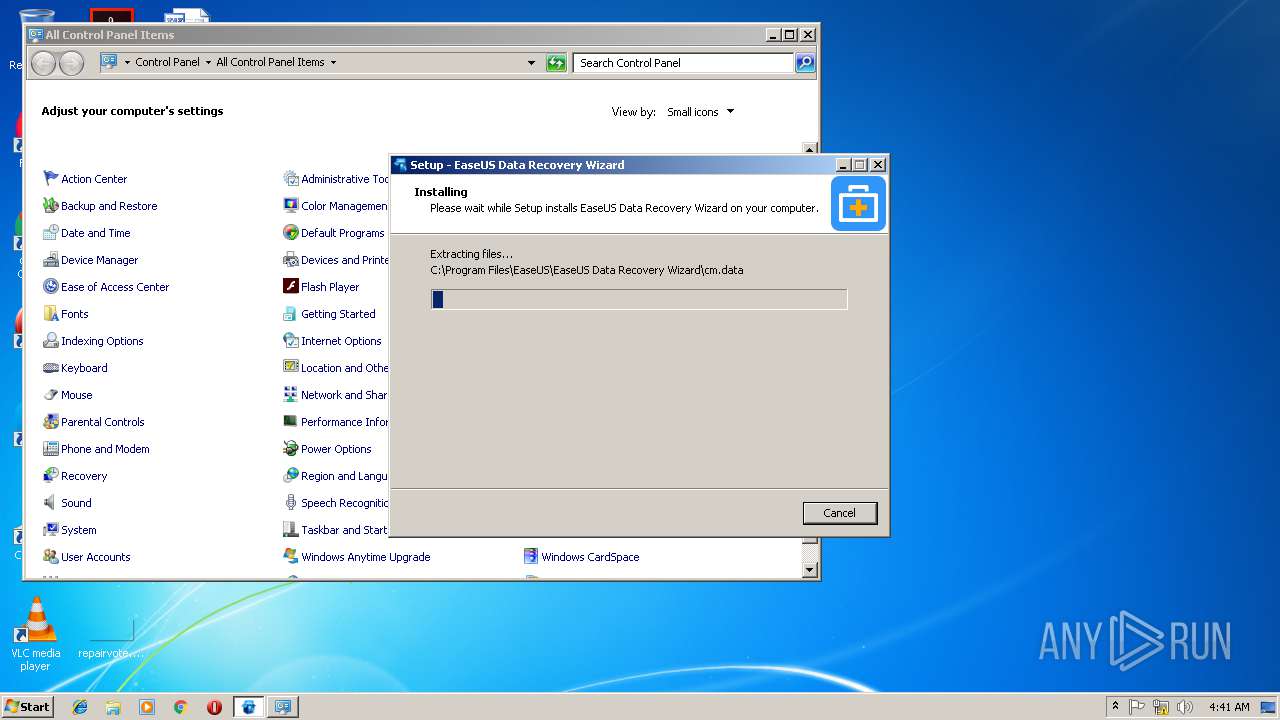Expand All Control Panel Items breadcrumb arrow
Viewport: 1280px width, 720px height.
click(x=333, y=62)
